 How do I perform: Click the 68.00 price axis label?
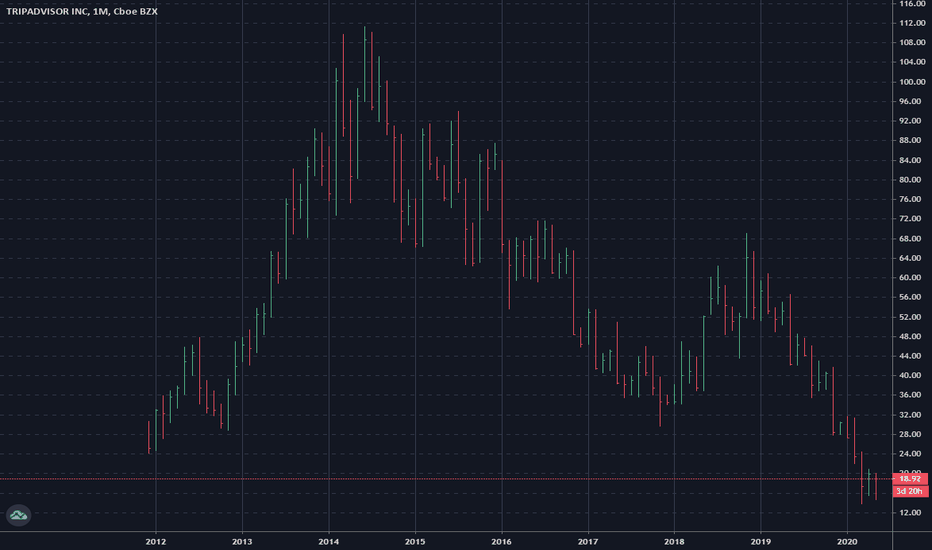[x=912, y=238]
